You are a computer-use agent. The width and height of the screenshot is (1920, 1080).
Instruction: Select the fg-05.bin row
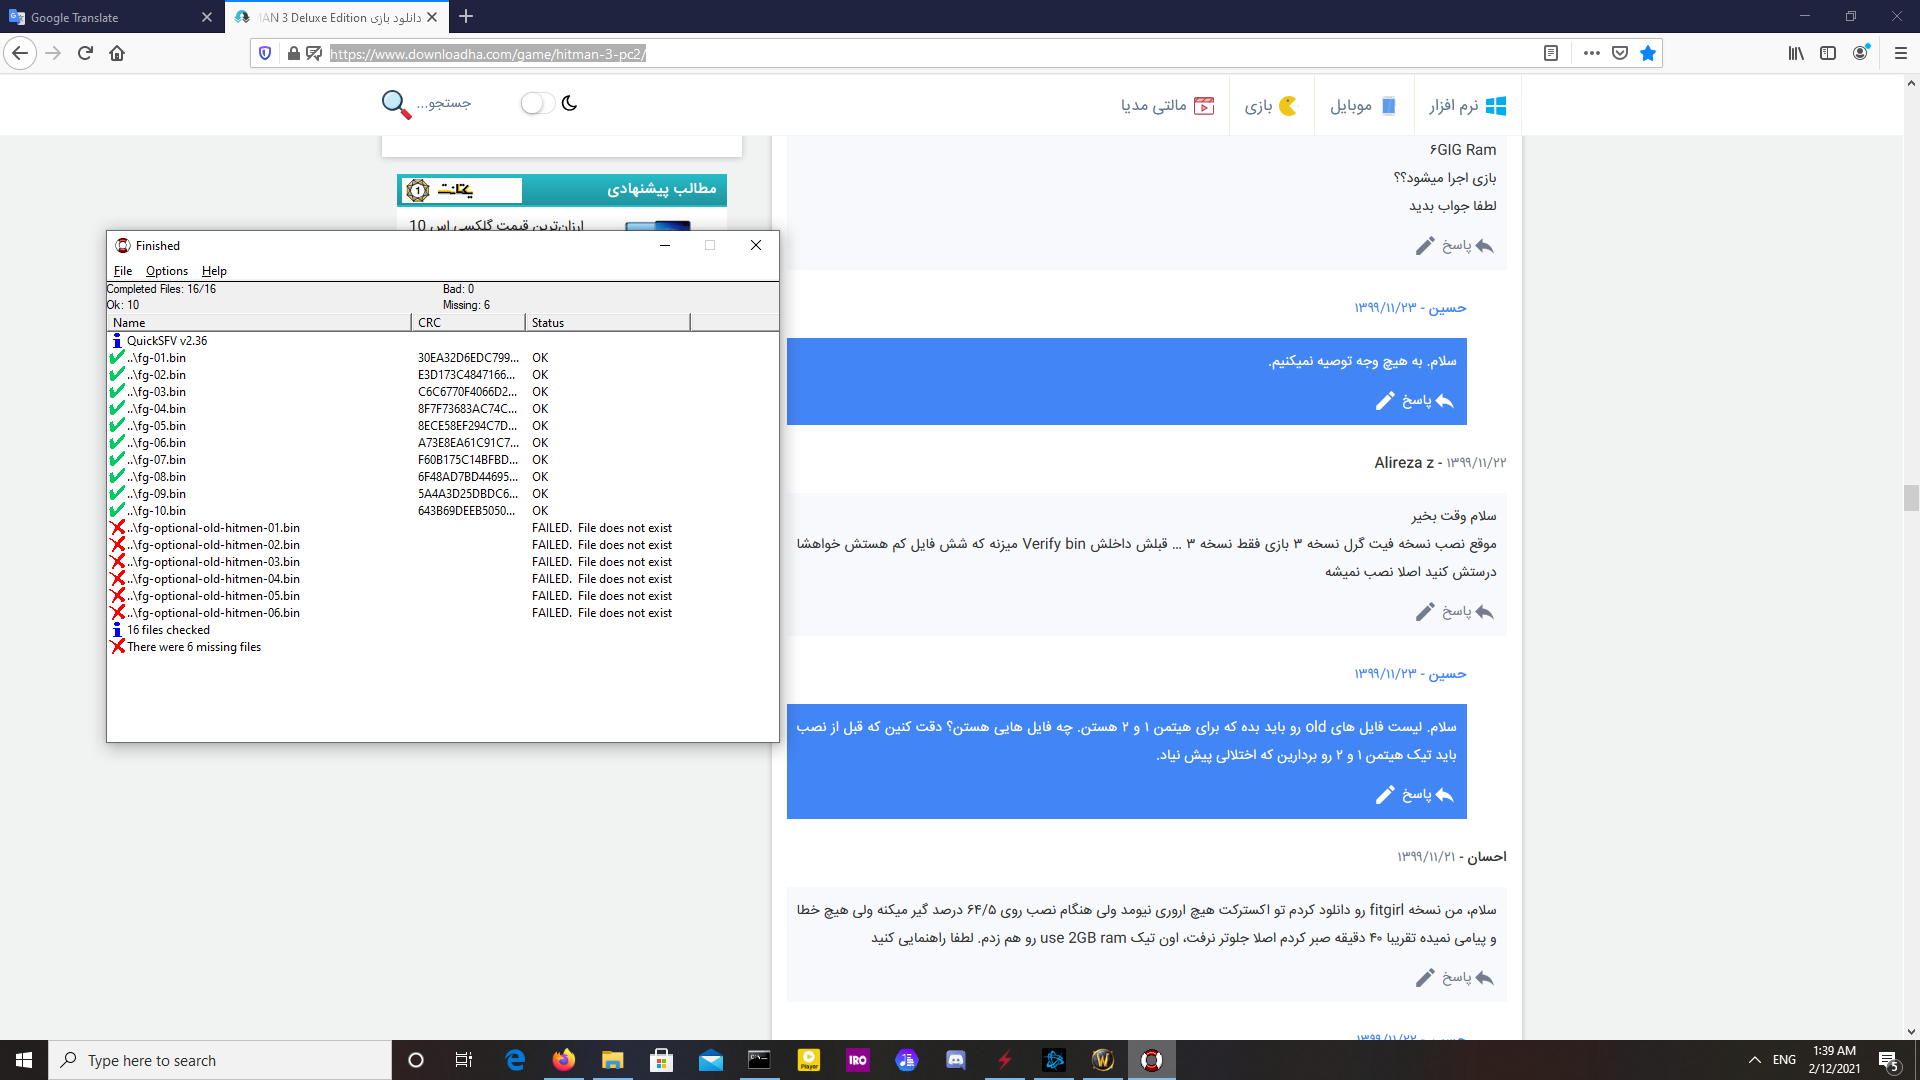click(443, 426)
